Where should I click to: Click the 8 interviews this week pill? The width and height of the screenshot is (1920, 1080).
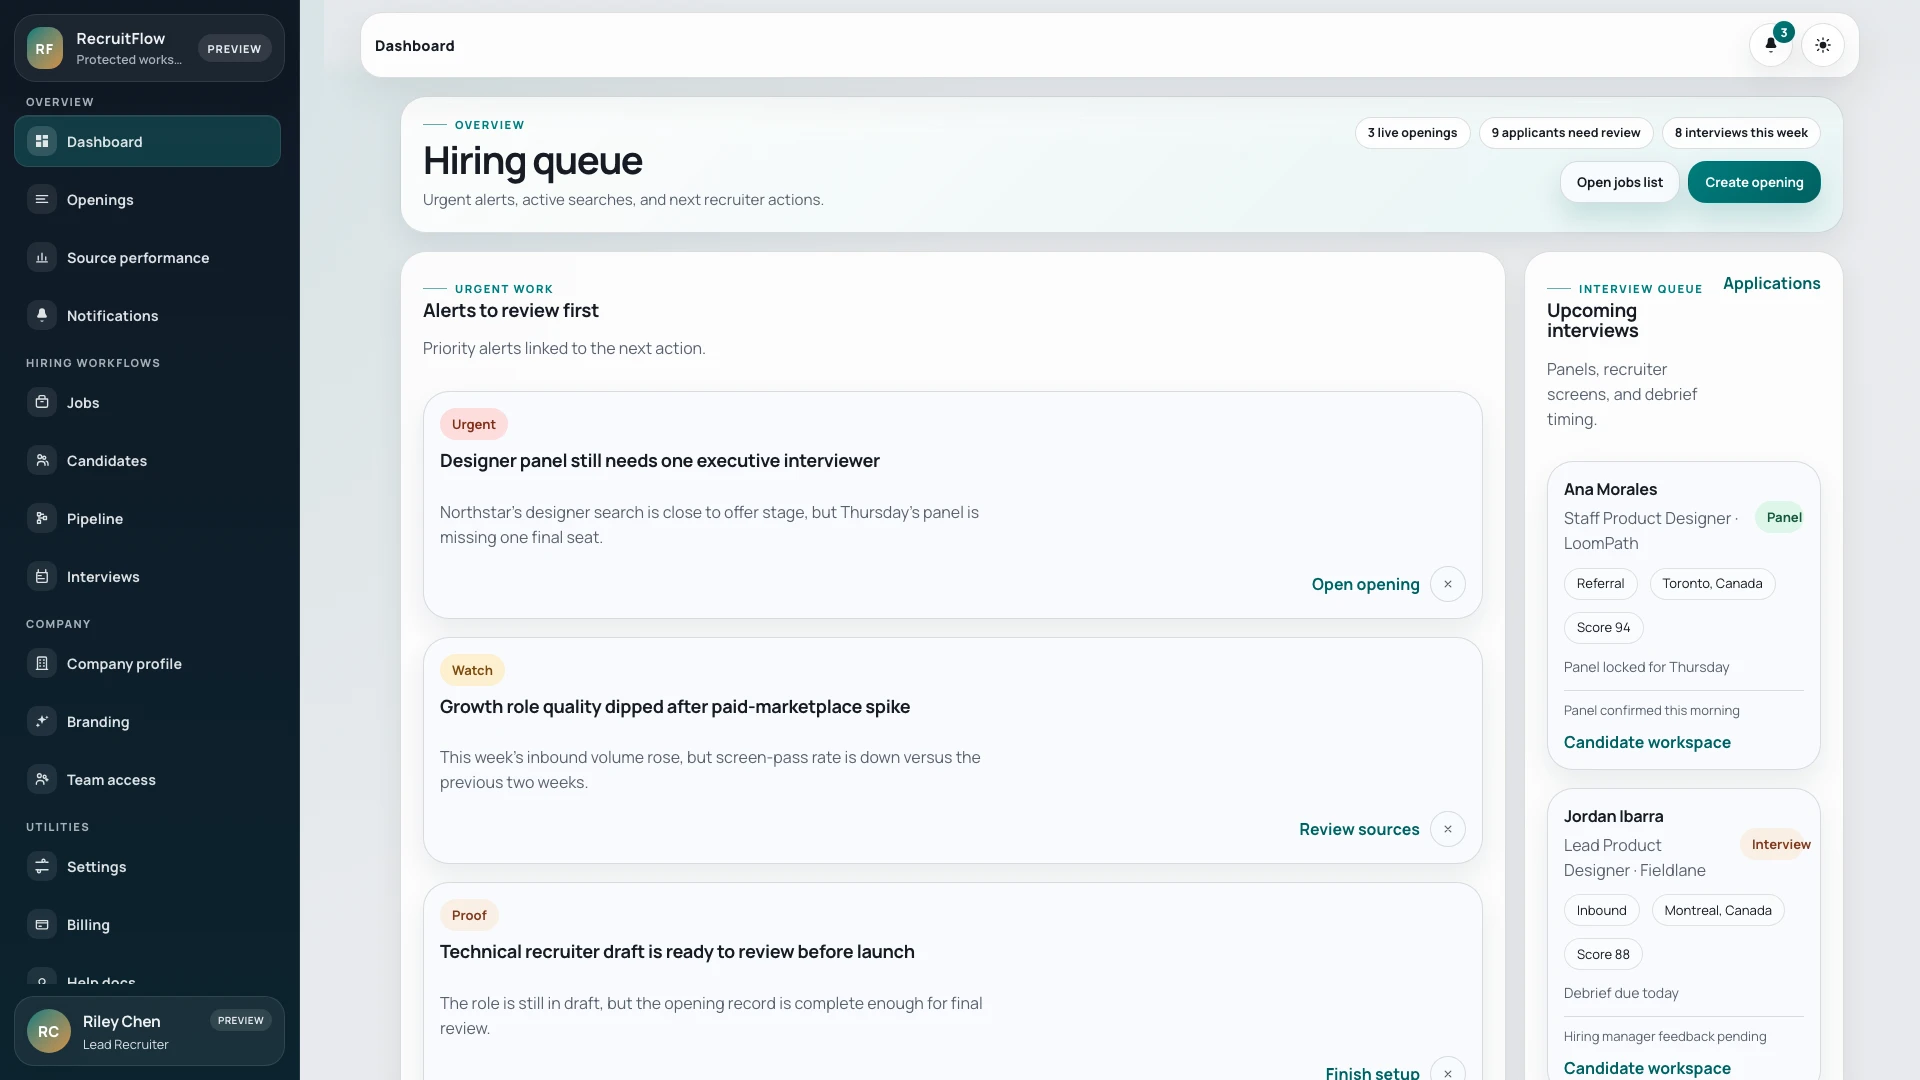pyautogui.click(x=1741, y=132)
